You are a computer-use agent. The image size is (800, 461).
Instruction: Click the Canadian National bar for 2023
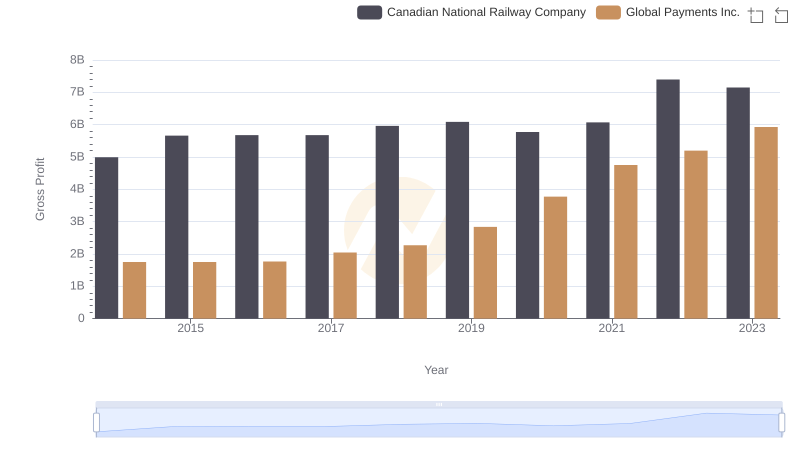pyautogui.click(x=738, y=203)
